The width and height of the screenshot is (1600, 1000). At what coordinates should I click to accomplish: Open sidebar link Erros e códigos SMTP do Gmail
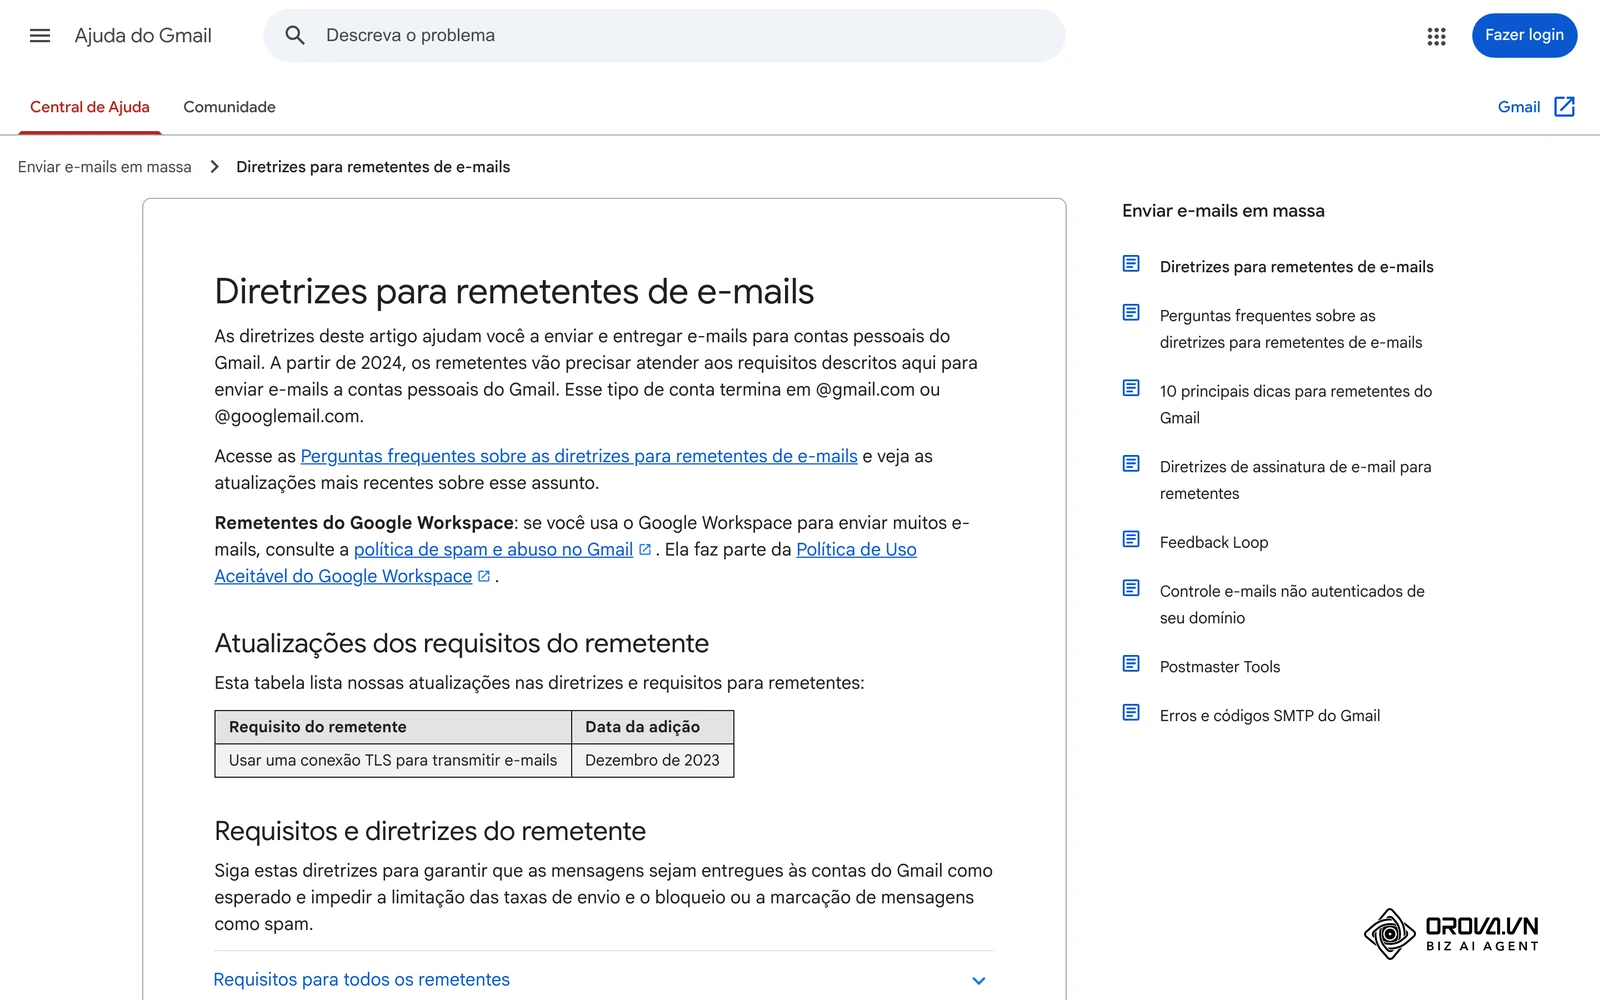[x=1270, y=716]
